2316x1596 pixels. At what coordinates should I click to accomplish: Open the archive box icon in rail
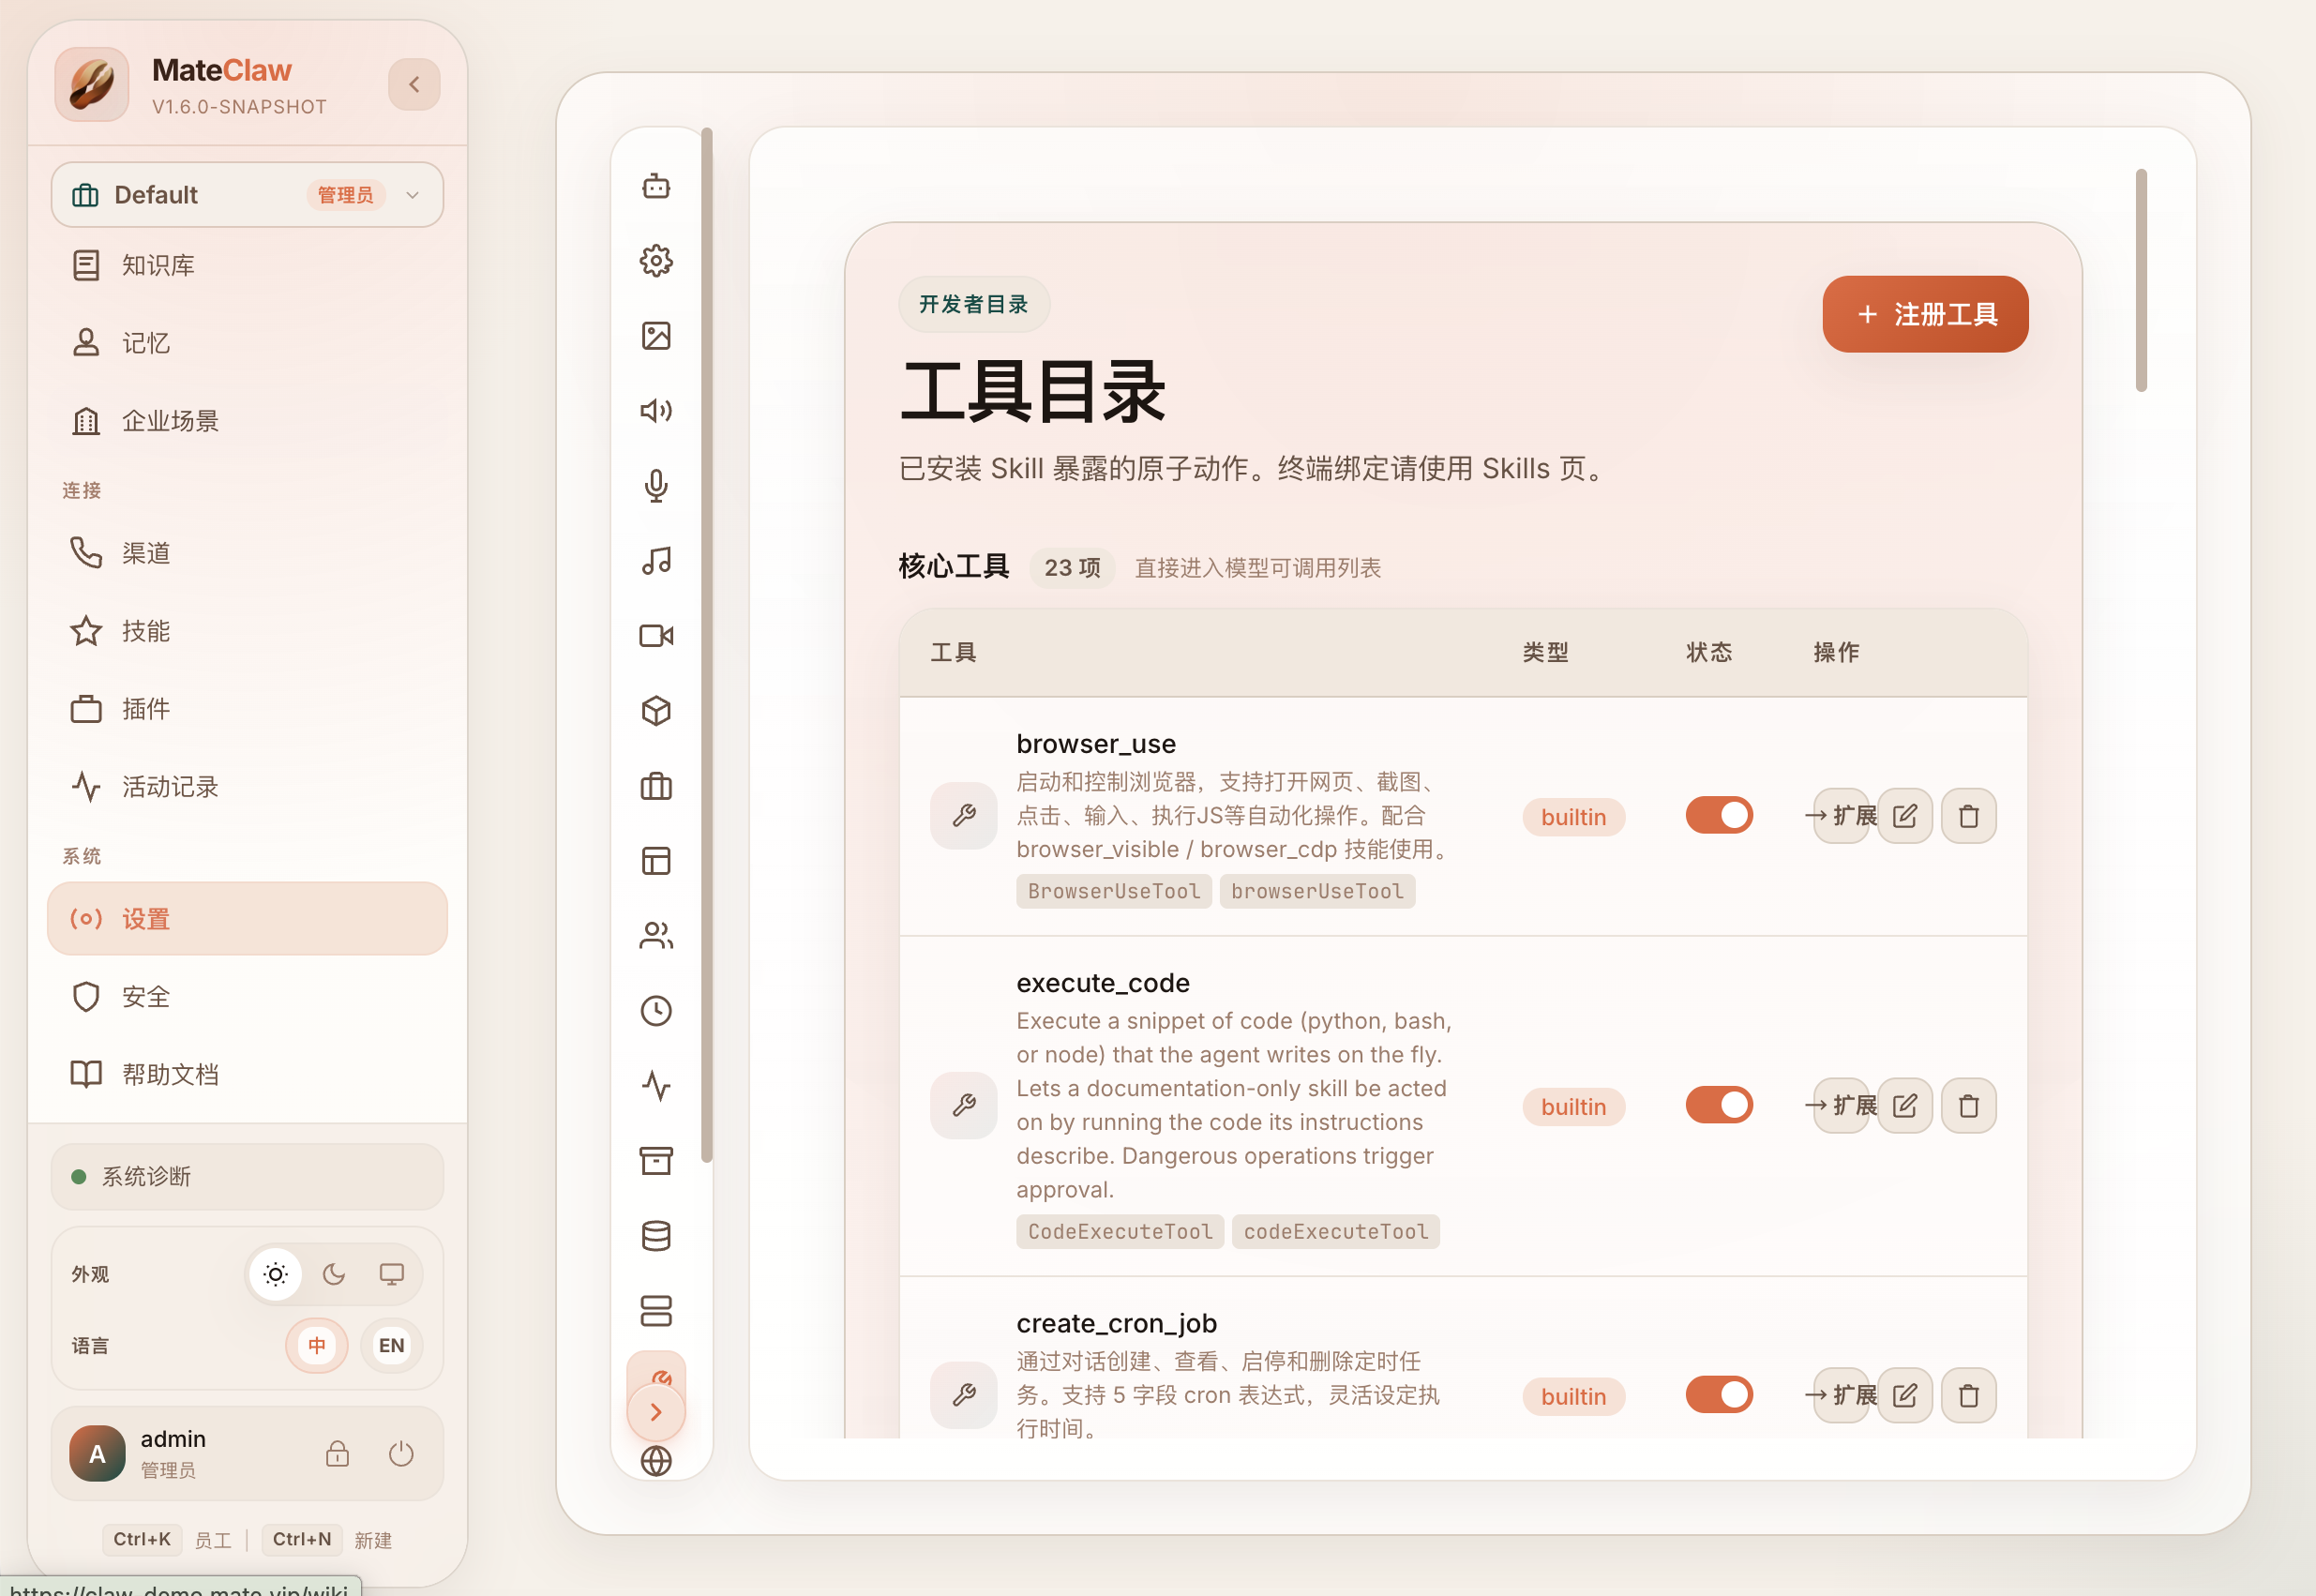[x=656, y=1161]
